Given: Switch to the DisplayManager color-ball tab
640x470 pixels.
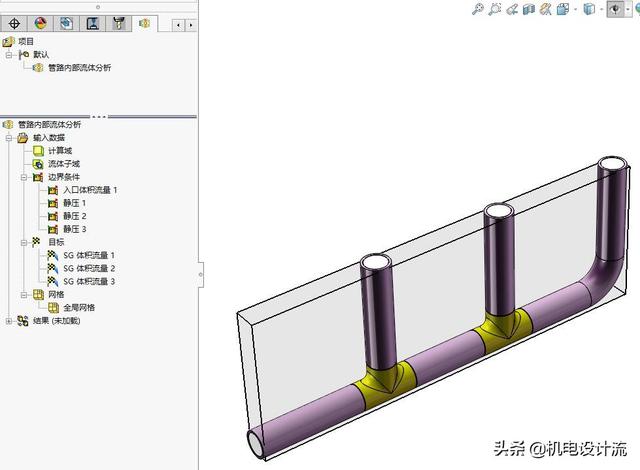Looking at the screenshot, I should [40, 24].
